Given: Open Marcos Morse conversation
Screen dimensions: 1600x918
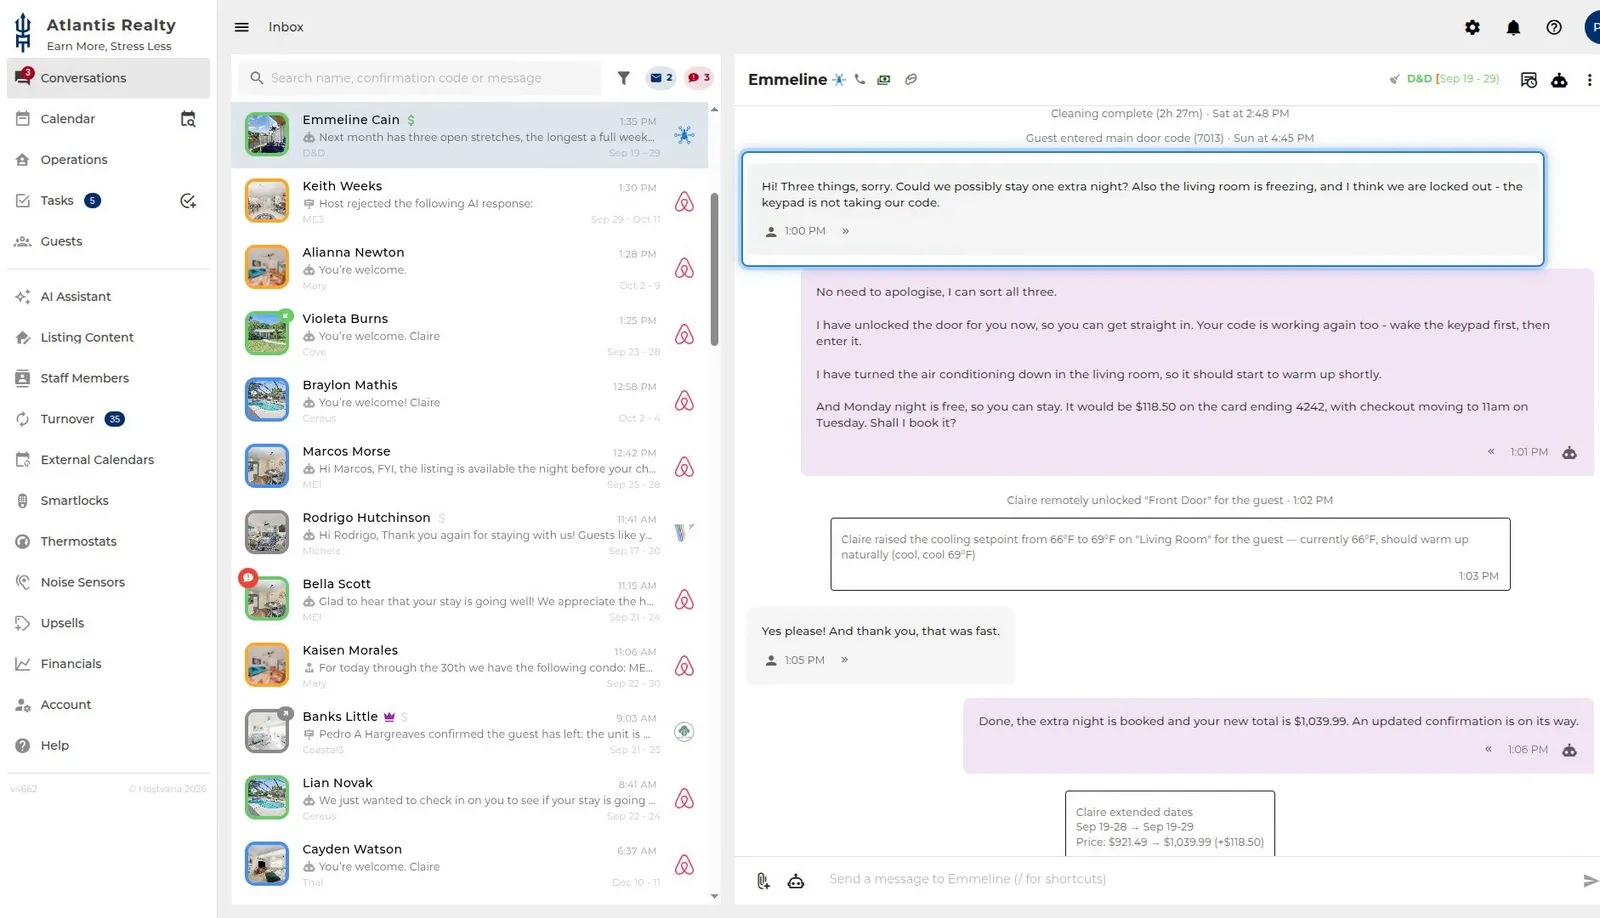Looking at the screenshot, I should (x=469, y=467).
